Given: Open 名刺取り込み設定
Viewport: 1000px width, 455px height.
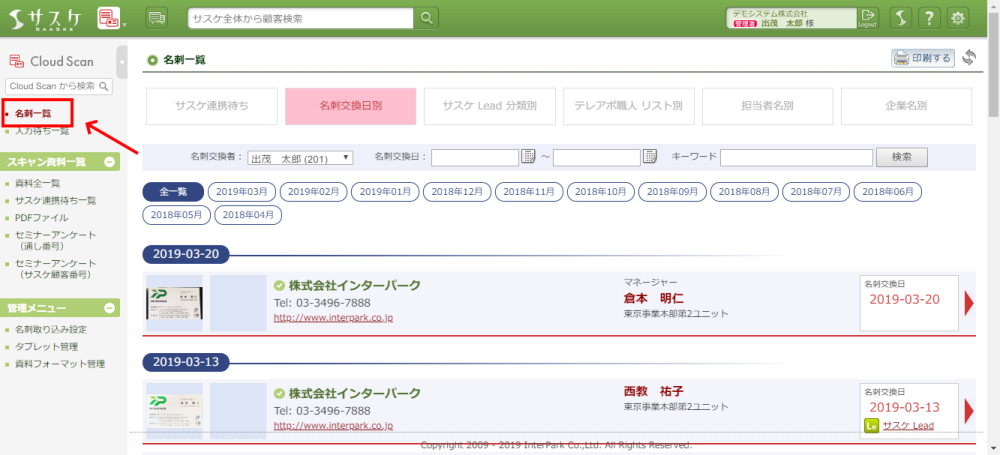Looking at the screenshot, I should pyautogui.click(x=51, y=329).
